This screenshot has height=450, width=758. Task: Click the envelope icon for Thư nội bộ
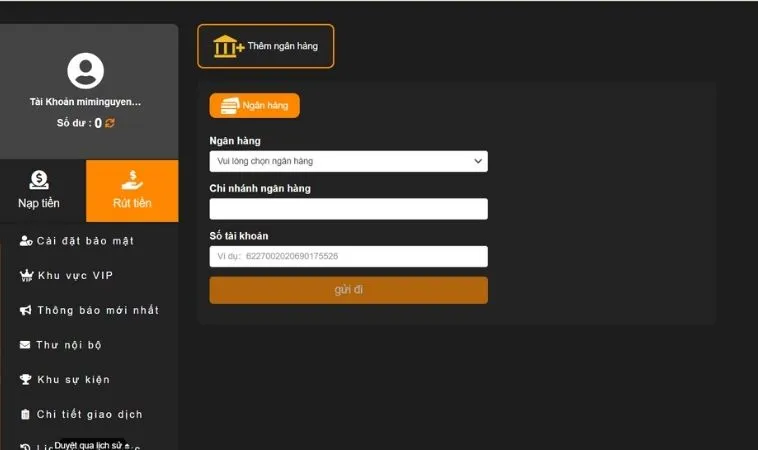[x=26, y=345]
